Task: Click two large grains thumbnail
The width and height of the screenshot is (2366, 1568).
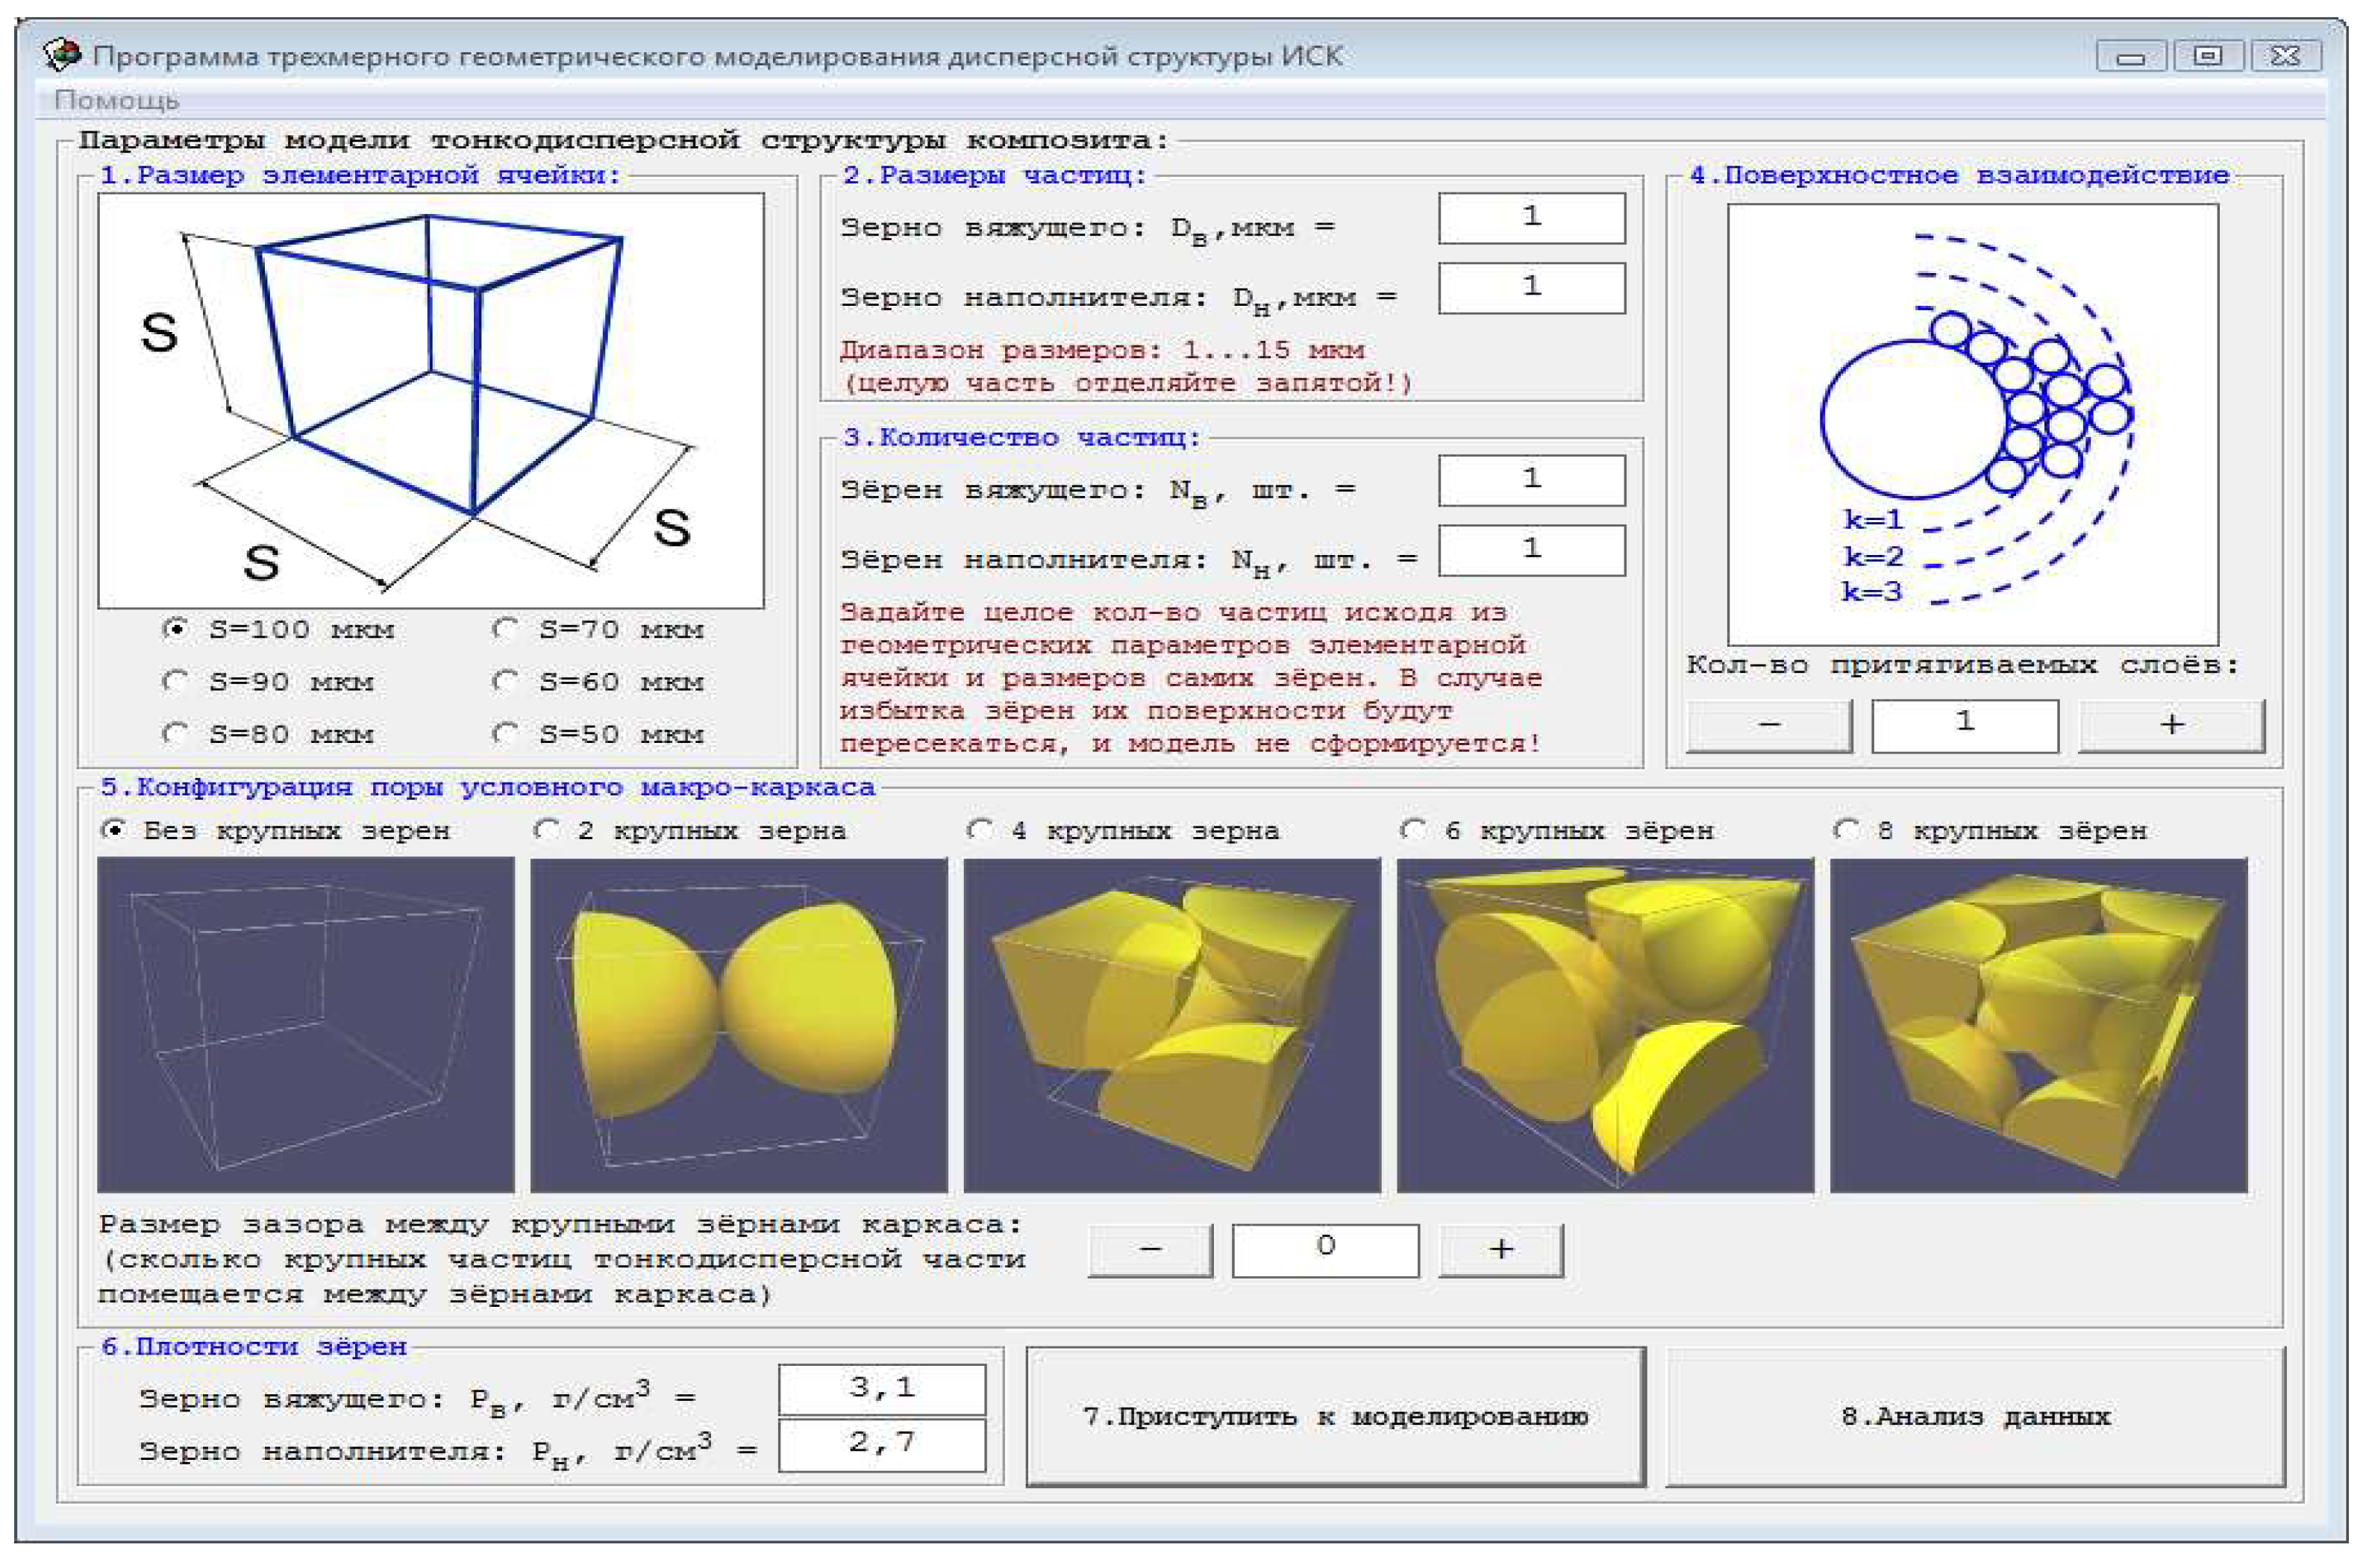Action: [739, 1025]
